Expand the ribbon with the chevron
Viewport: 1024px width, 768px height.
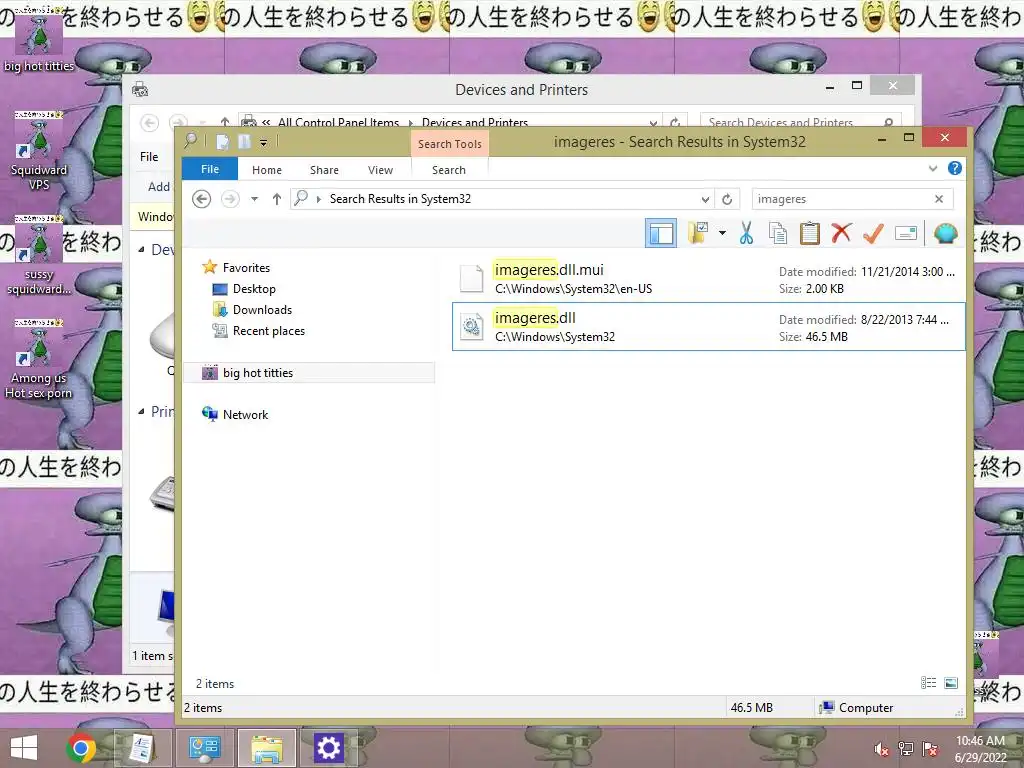pos(933,168)
